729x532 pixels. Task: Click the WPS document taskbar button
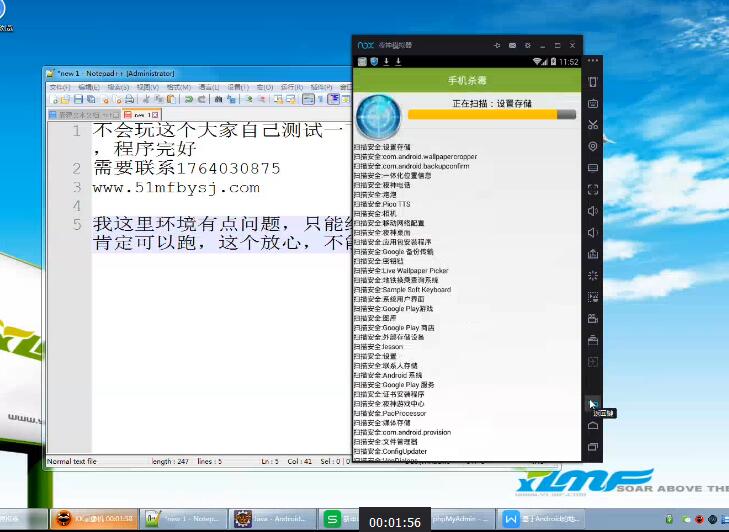(541, 519)
